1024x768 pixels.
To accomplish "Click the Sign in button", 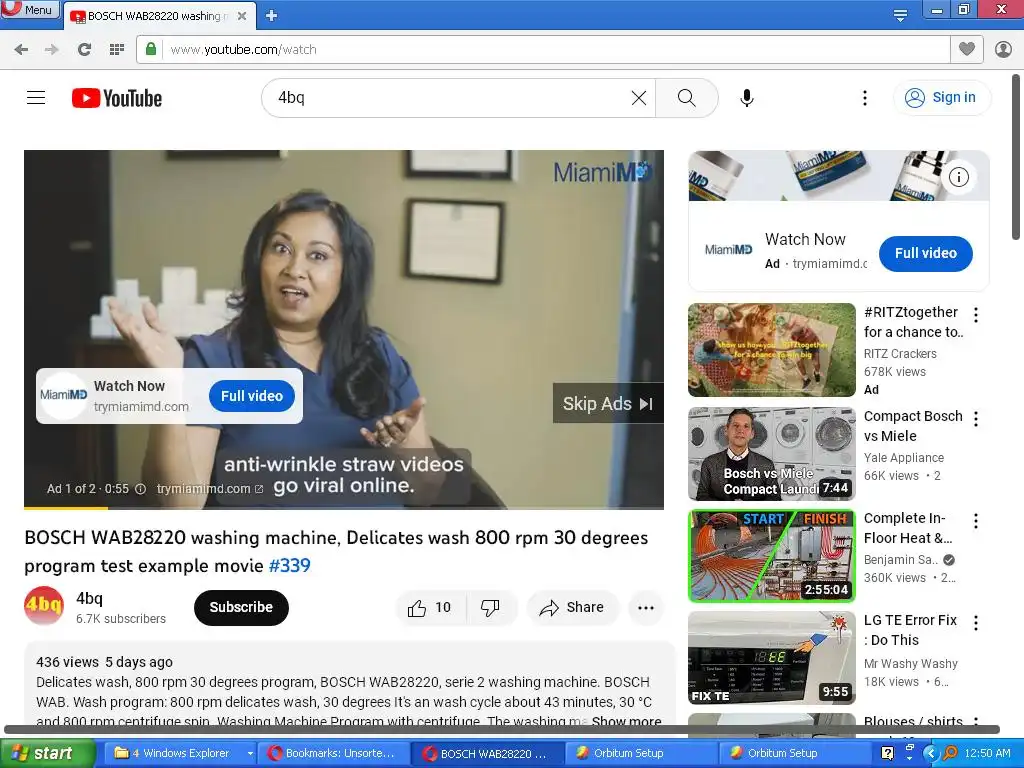I will pos(940,97).
